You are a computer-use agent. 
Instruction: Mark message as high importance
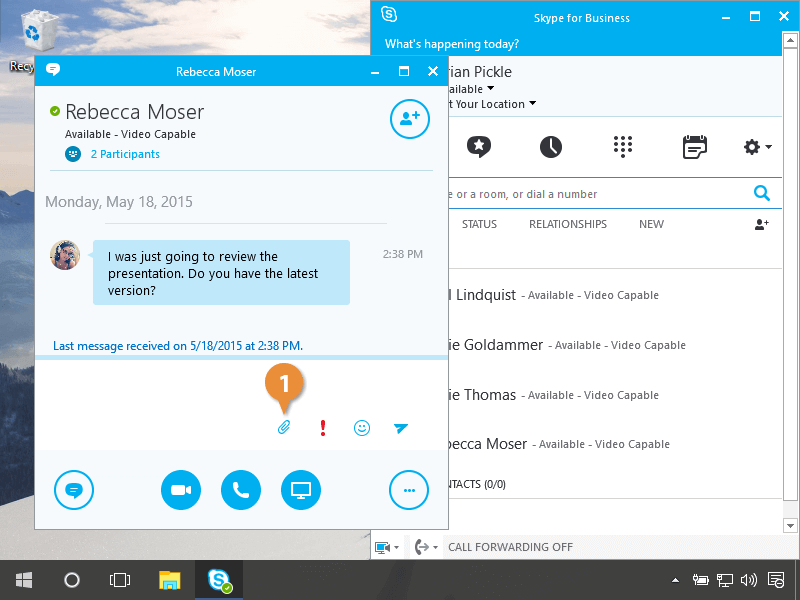(323, 428)
